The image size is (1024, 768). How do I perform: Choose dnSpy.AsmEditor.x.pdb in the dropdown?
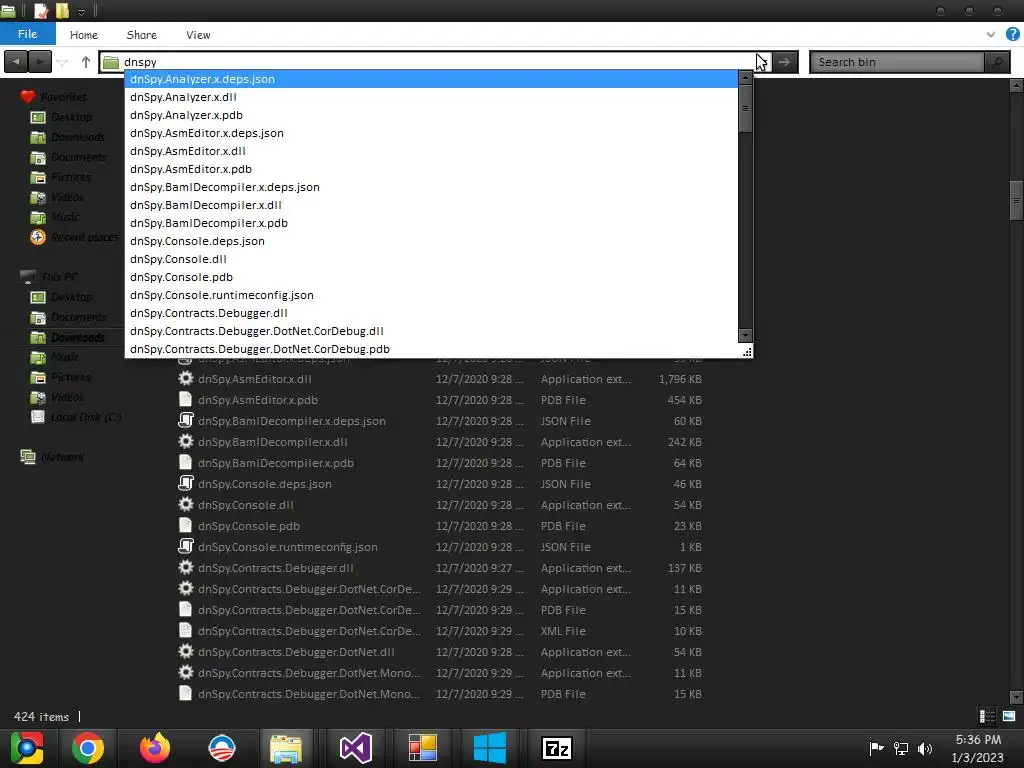coord(431,169)
